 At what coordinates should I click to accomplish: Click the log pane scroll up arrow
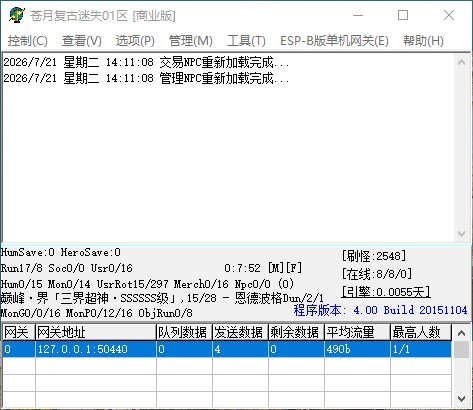pyautogui.click(x=462, y=62)
